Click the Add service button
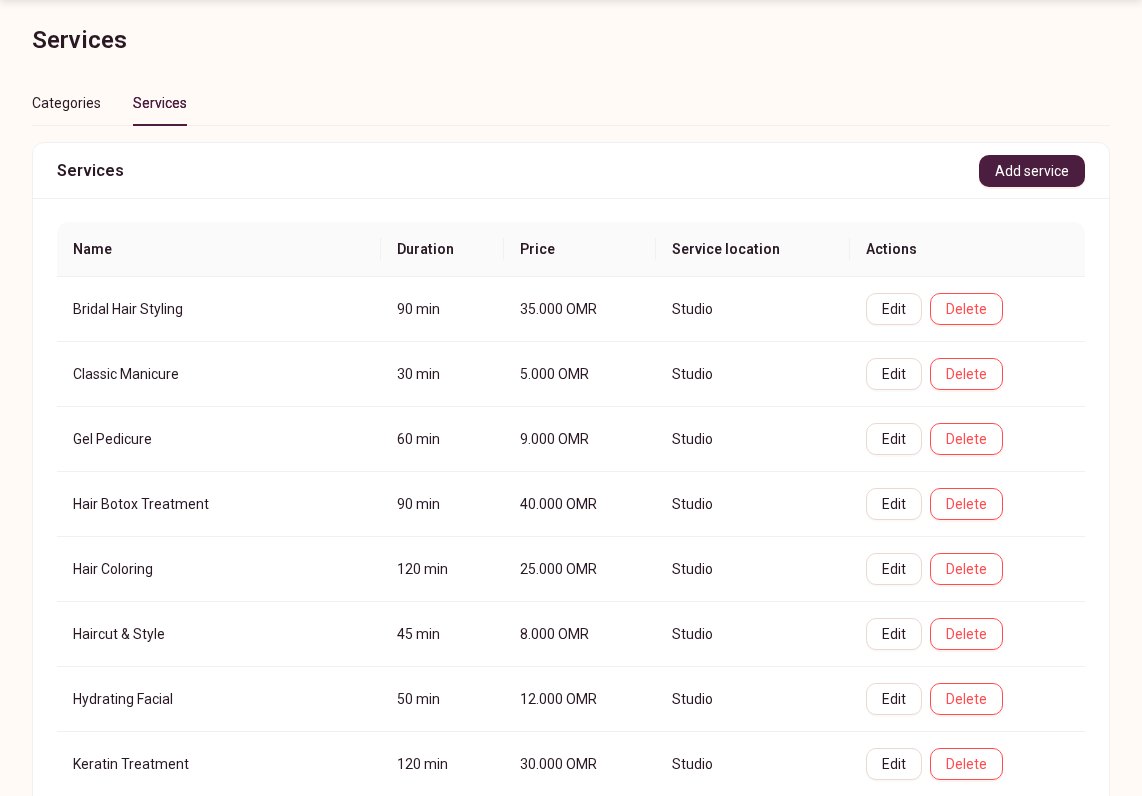Screen dimensions: 1142x796 pos(1031,170)
